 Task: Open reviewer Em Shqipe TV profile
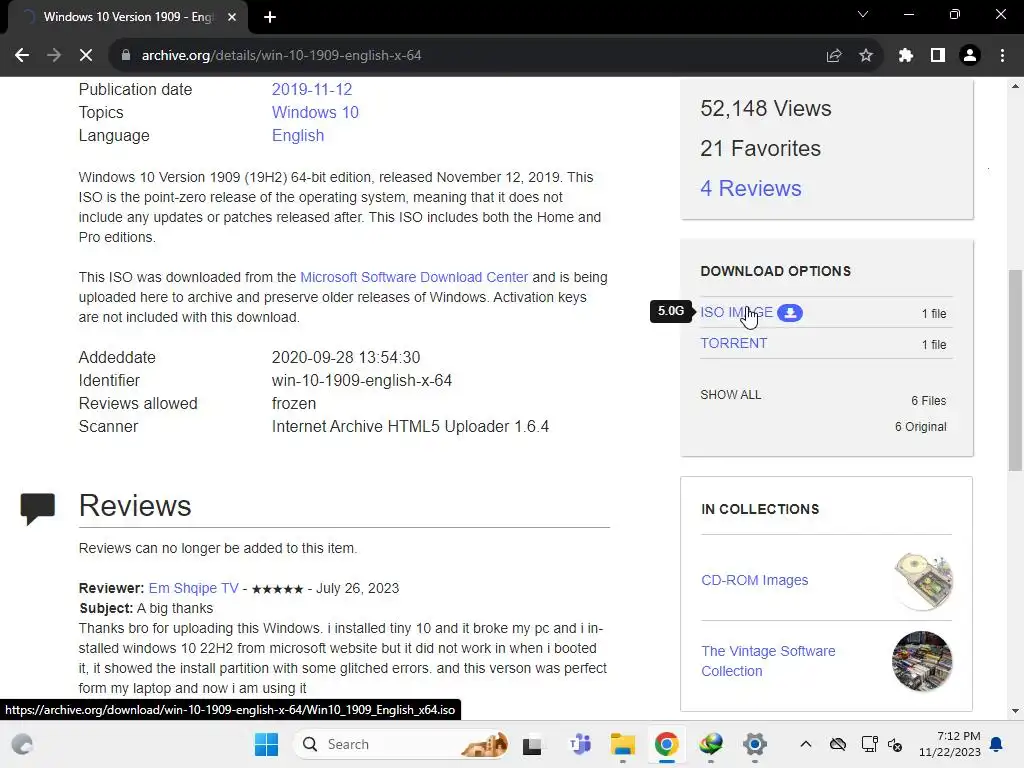coord(193,588)
